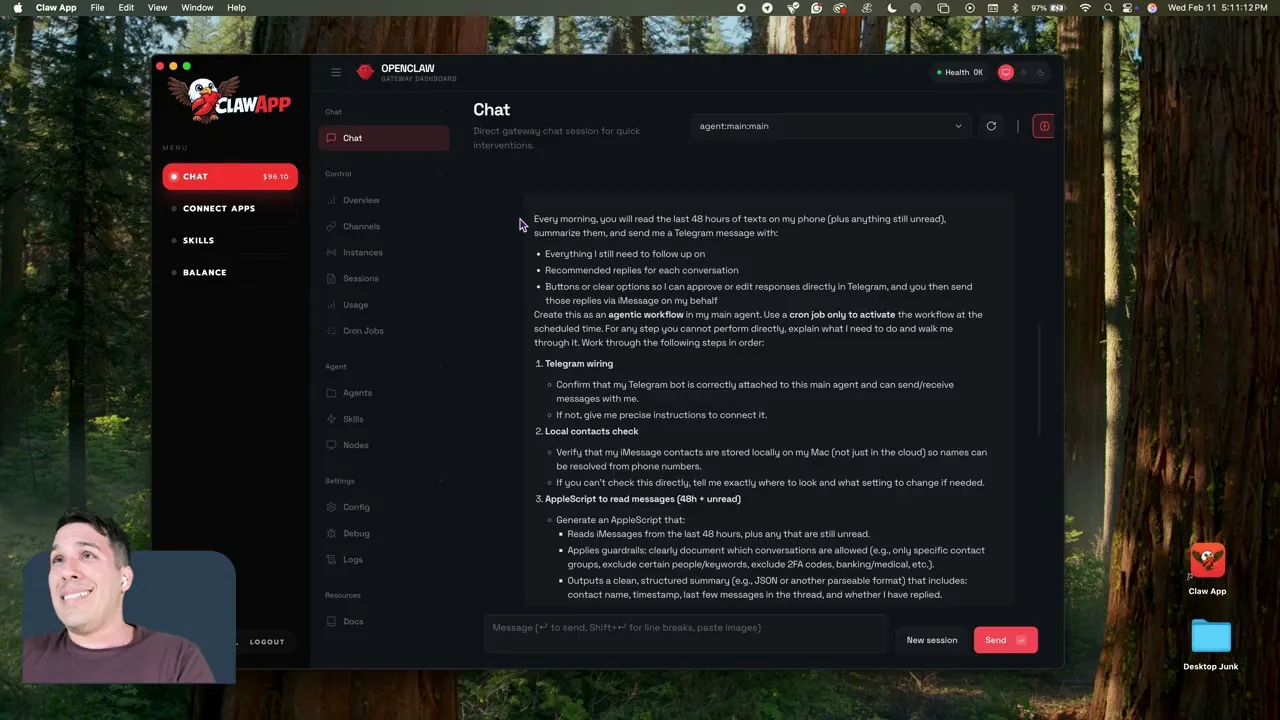Open the Apple menu

17,7
